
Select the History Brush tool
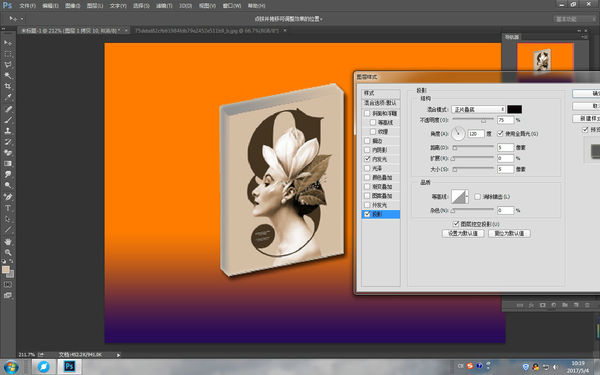pos(8,142)
